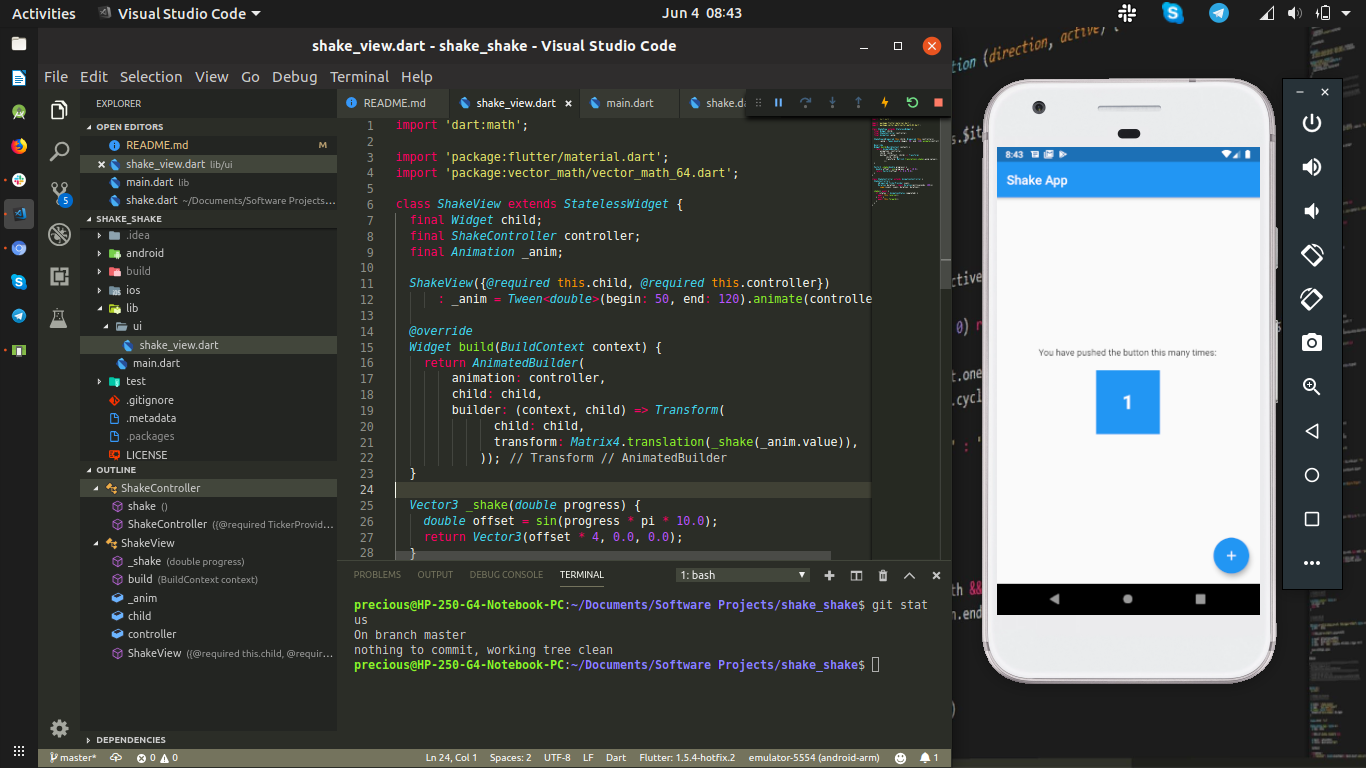This screenshot has height=768, width=1366.
Task: Open emulator extended controls three dots
Action: pyautogui.click(x=1312, y=563)
